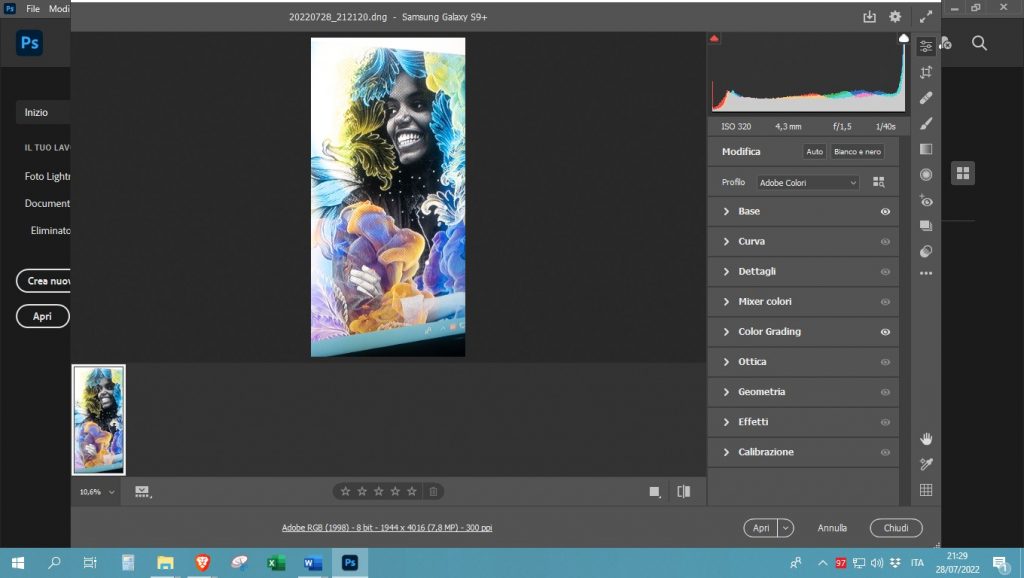Open the Healing tool

[926, 97]
